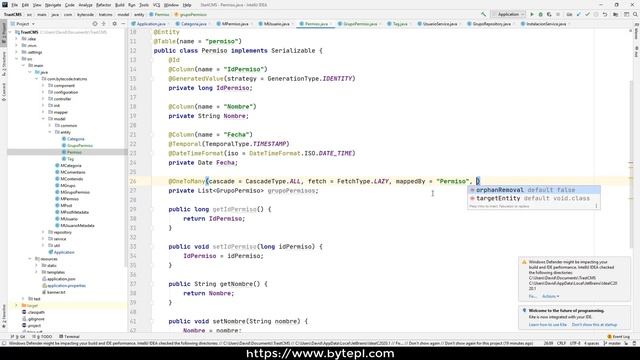Switch to the GrupoPermiso.java tab

coord(358,24)
